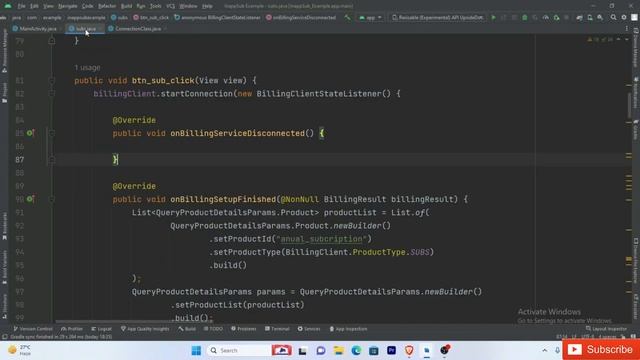The image size is (640, 360).
Task: Click the Gradle sync finished status message
Action: (x=61, y=337)
